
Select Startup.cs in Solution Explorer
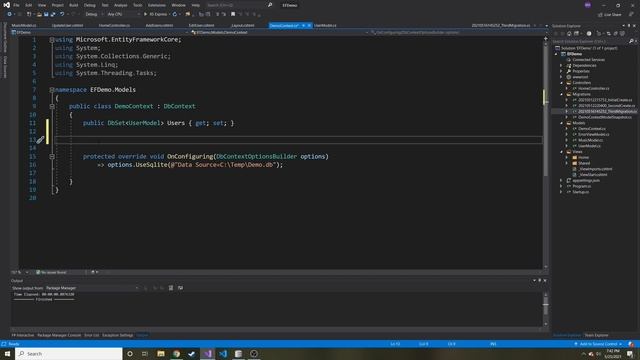tap(580, 192)
